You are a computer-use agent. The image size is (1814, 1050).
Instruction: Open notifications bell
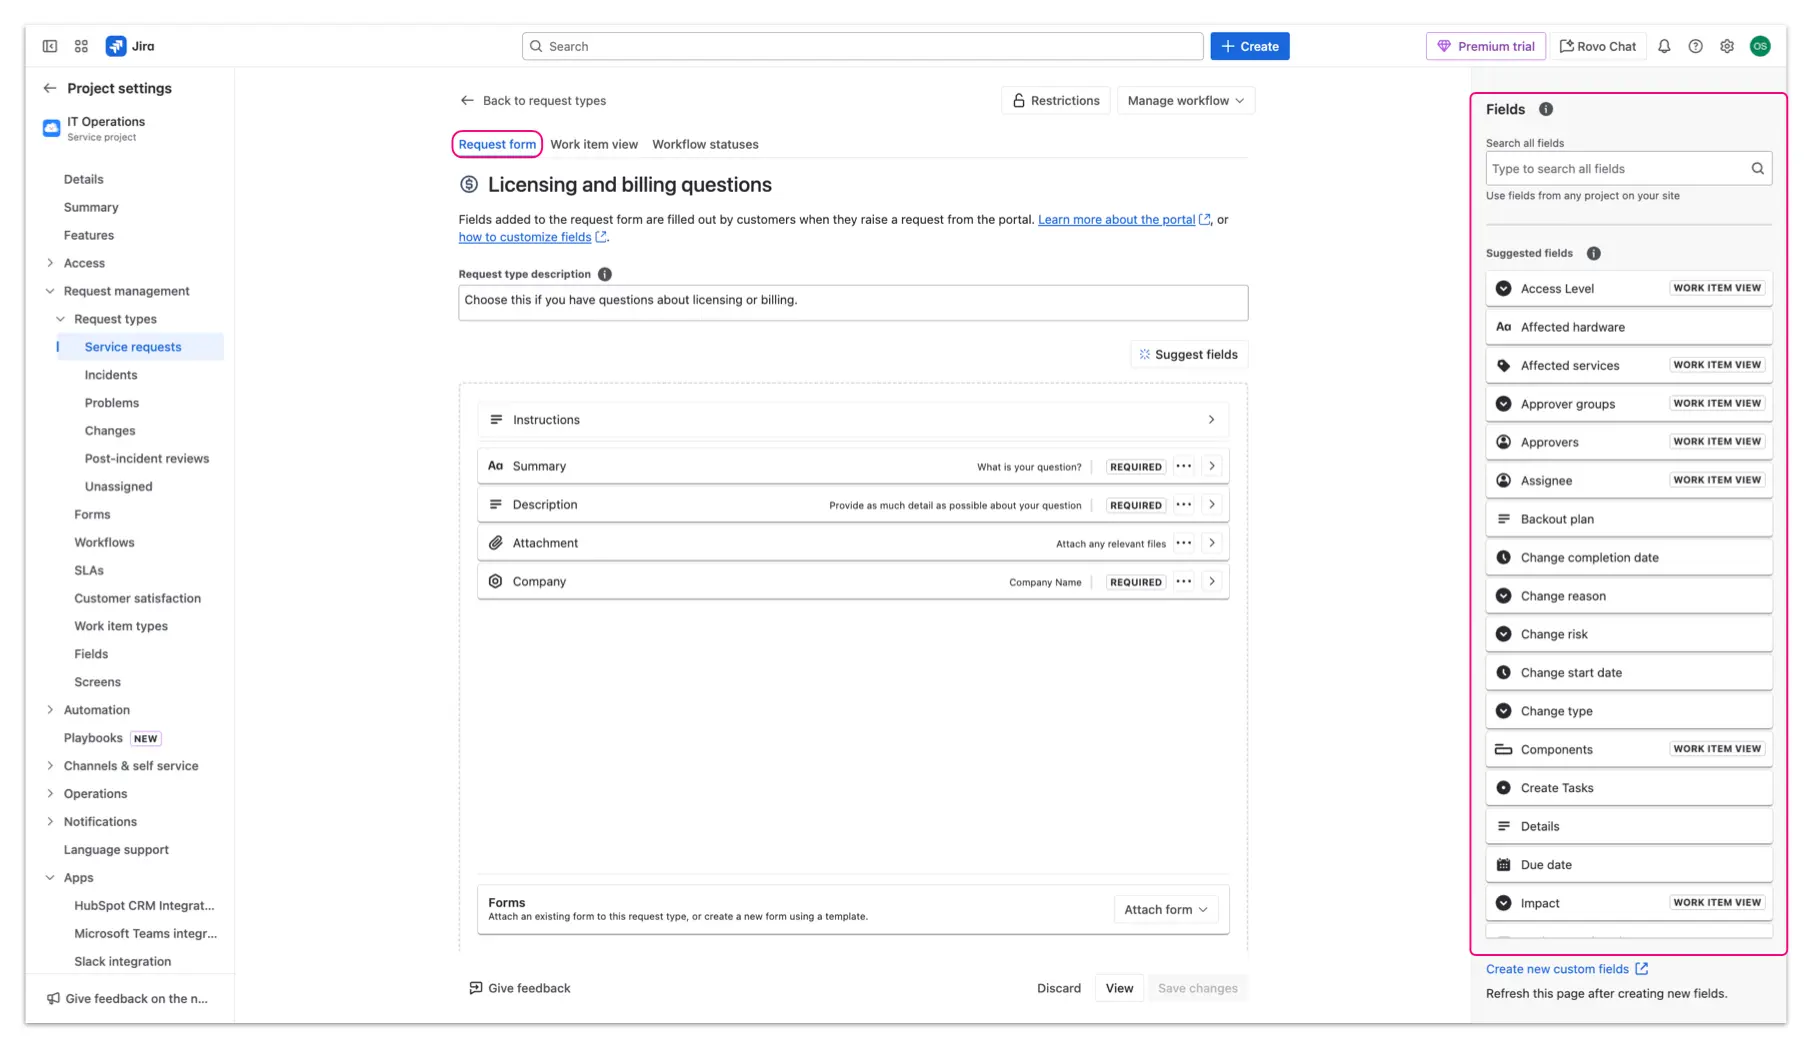1663,46
